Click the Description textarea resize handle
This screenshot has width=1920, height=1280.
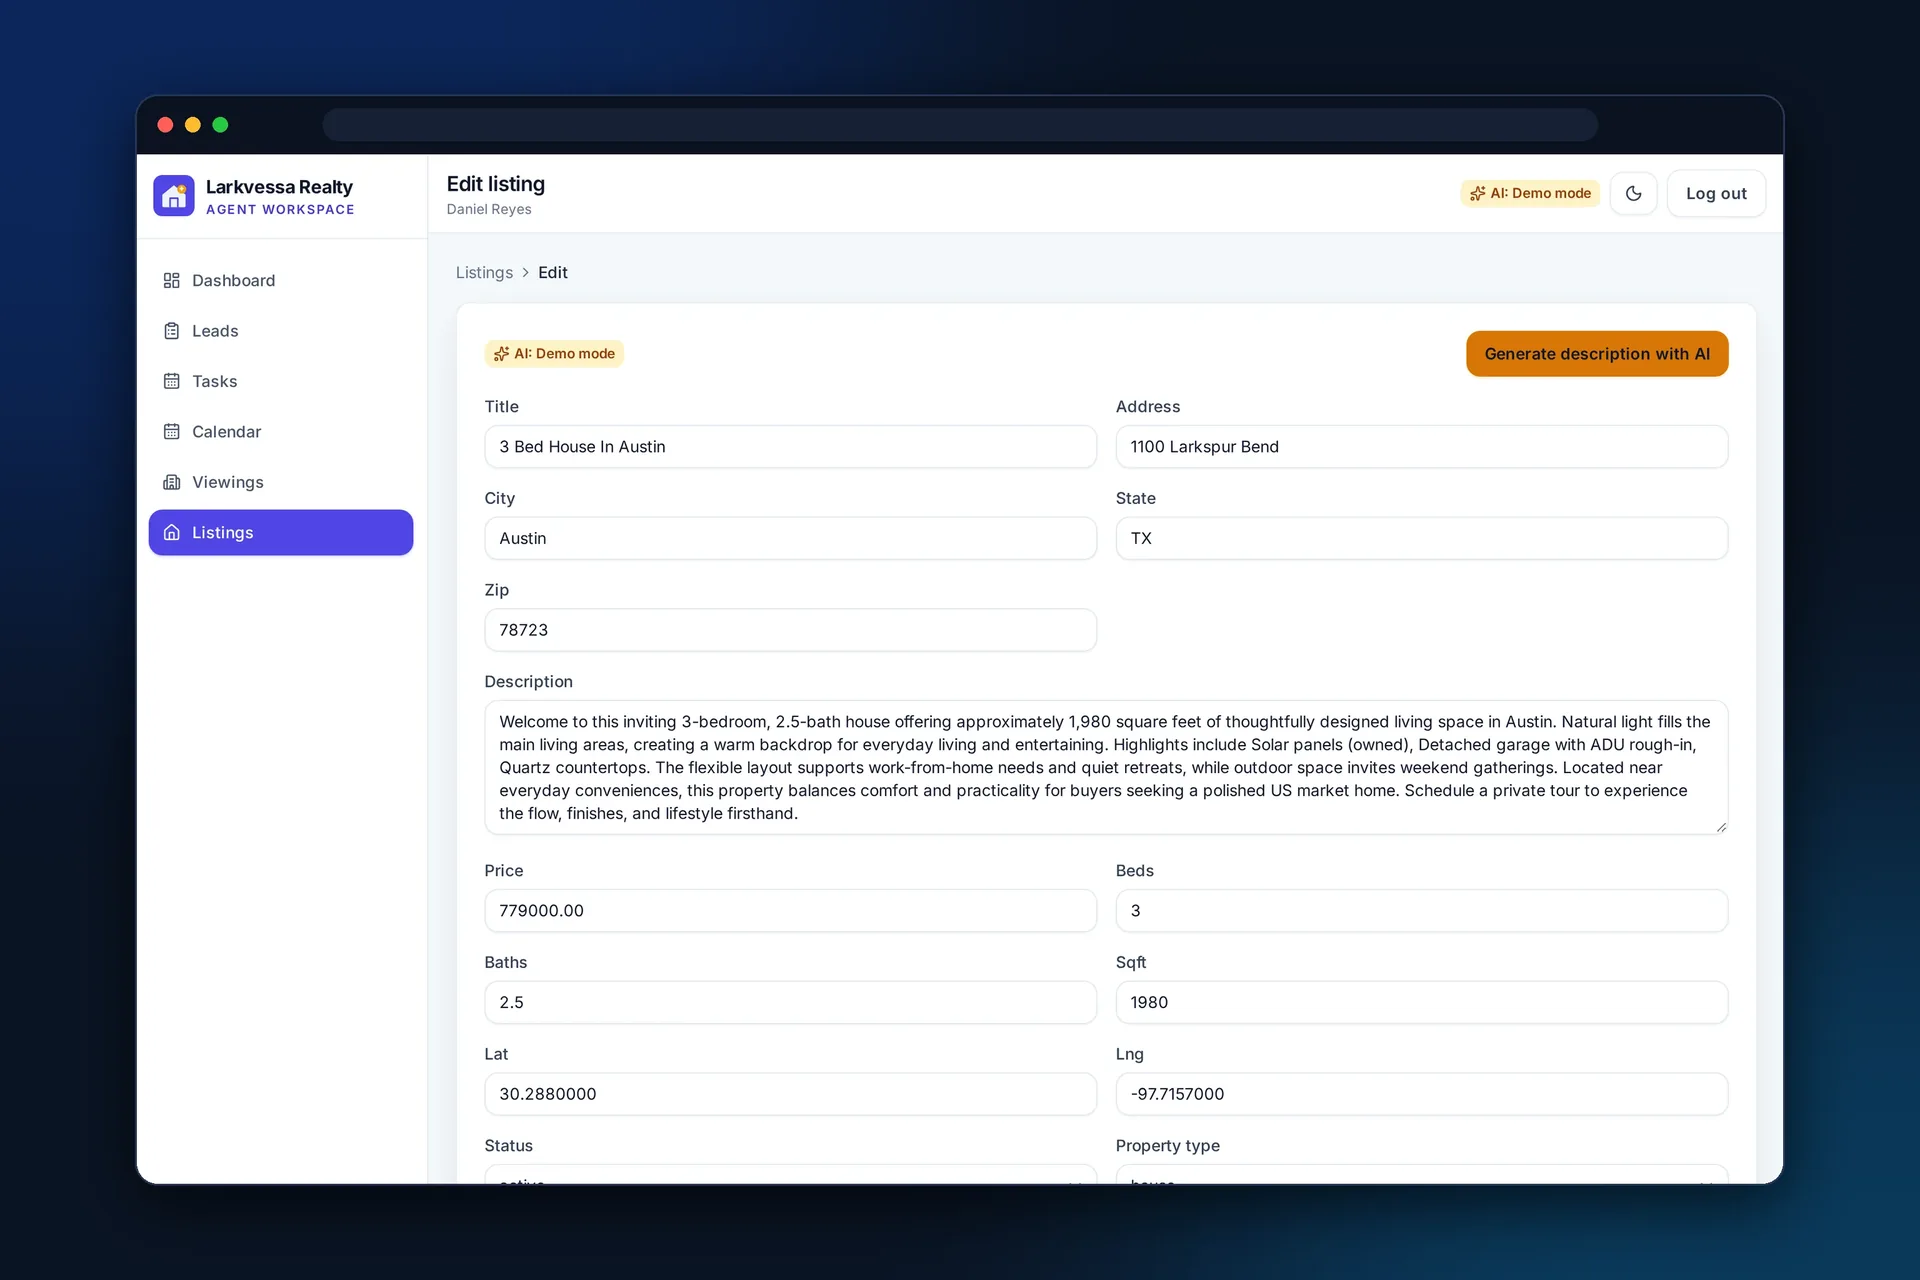1720,827
